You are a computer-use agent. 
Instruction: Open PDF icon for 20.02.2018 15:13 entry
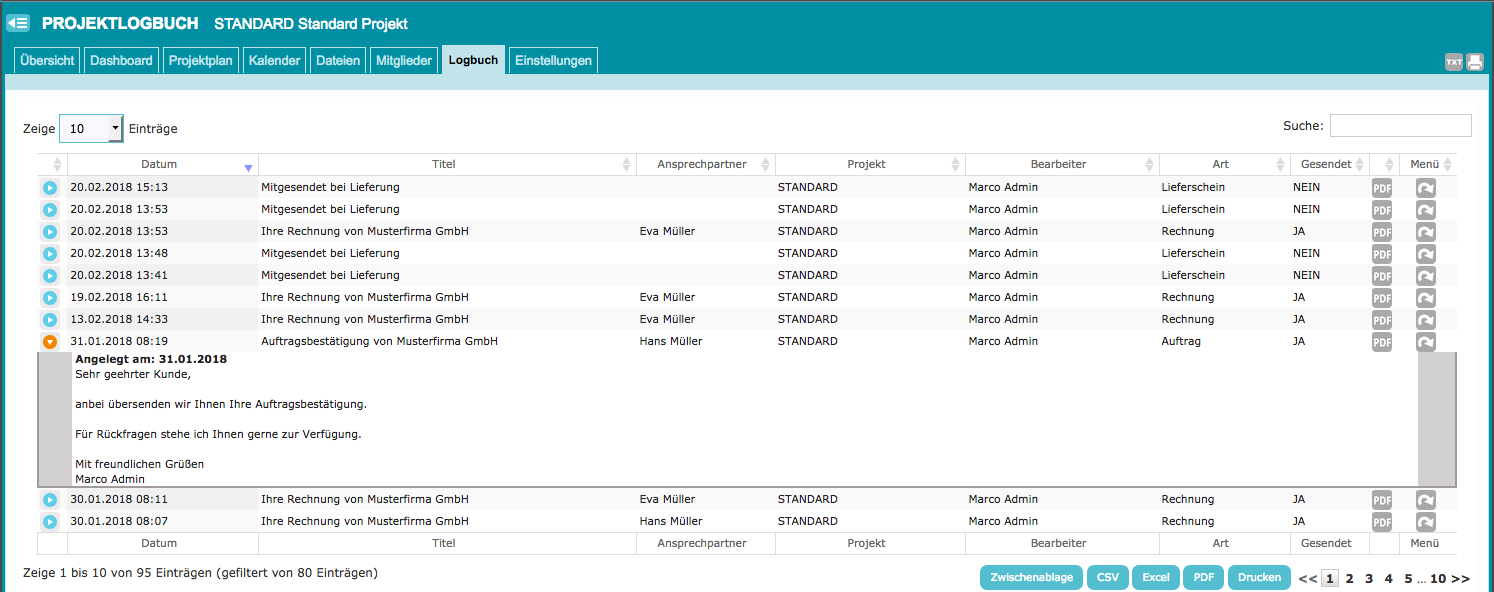tap(1382, 188)
